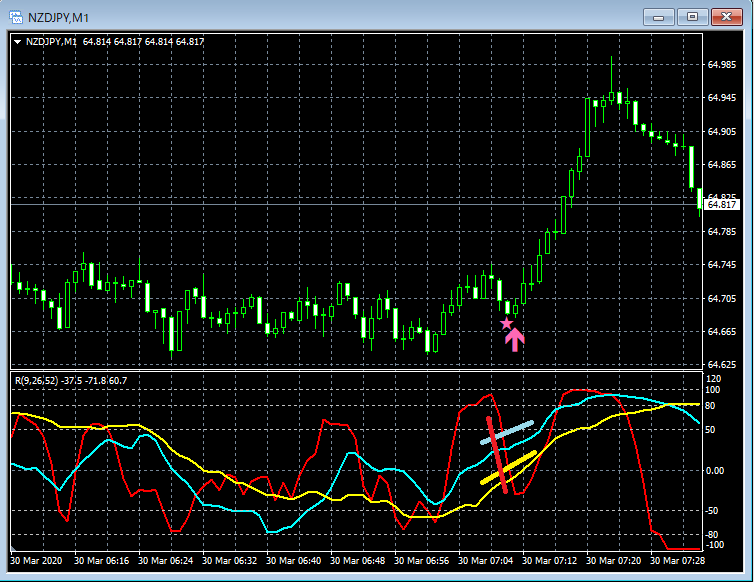Screen dimensions: 755x582
Task: Minimize the NZDJPY chart window
Action: point(657,16)
